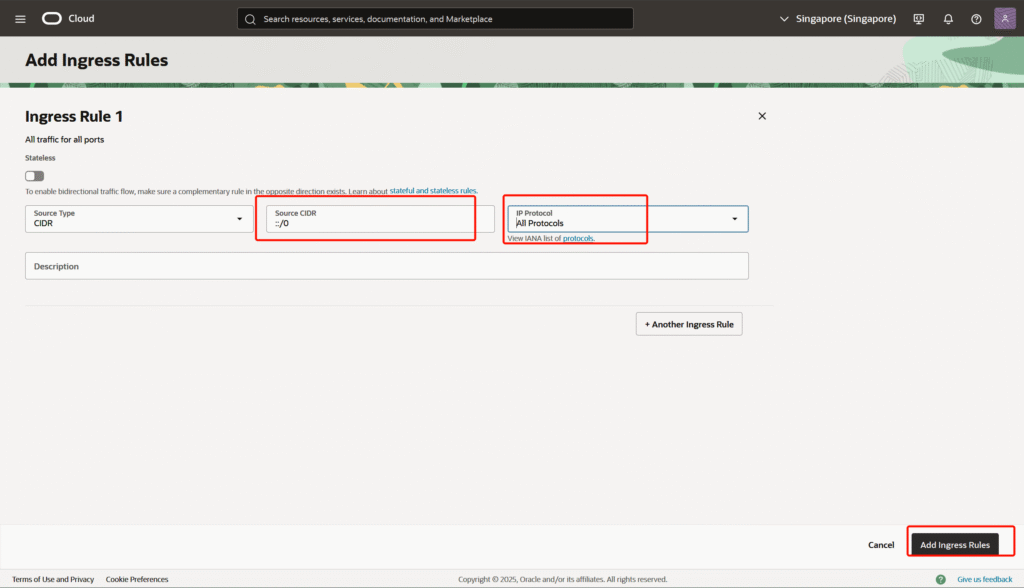Open the notifications bell
1024x588 pixels.
948,19
